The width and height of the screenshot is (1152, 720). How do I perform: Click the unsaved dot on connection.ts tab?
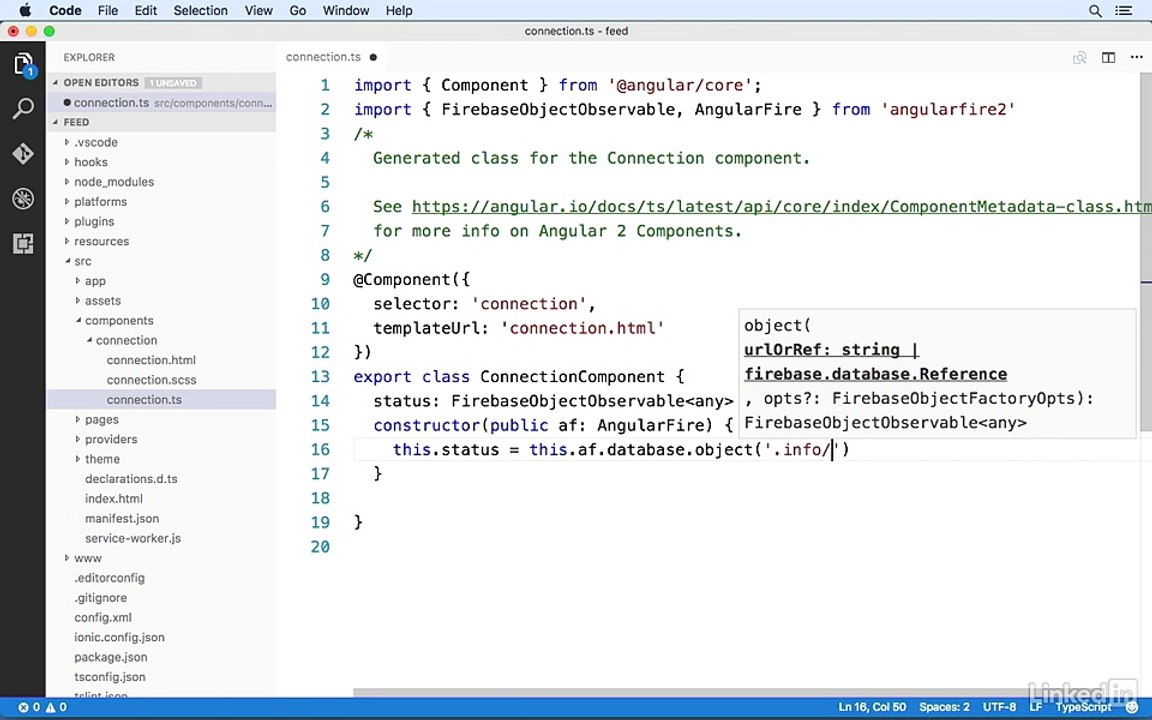click(373, 57)
